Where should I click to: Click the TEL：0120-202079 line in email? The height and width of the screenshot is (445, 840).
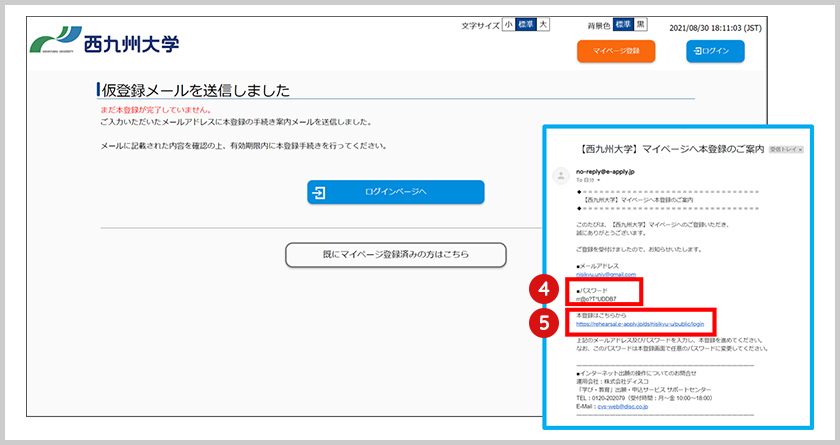[x=644, y=398]
